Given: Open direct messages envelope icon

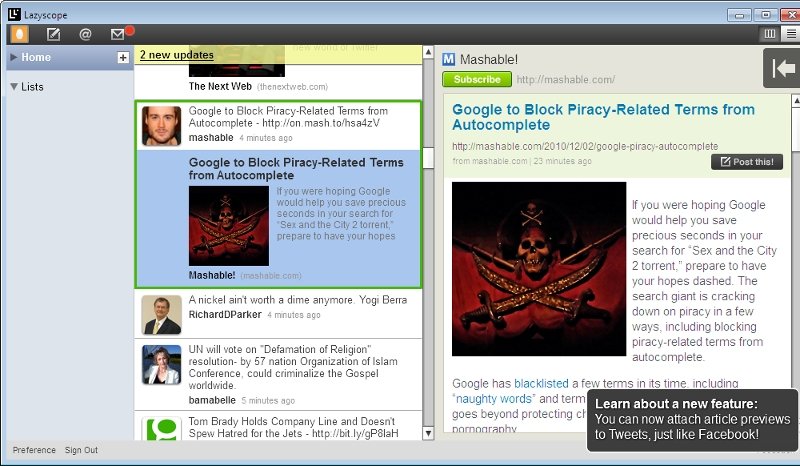Looking at the screenshot, I should [118, 34].
